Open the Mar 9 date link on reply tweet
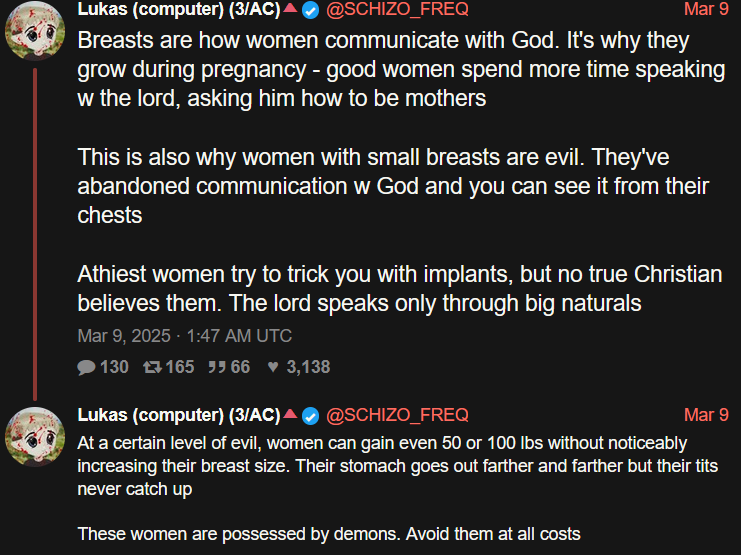The height and width of the screenshot is (555, 741). pos(706,415)
